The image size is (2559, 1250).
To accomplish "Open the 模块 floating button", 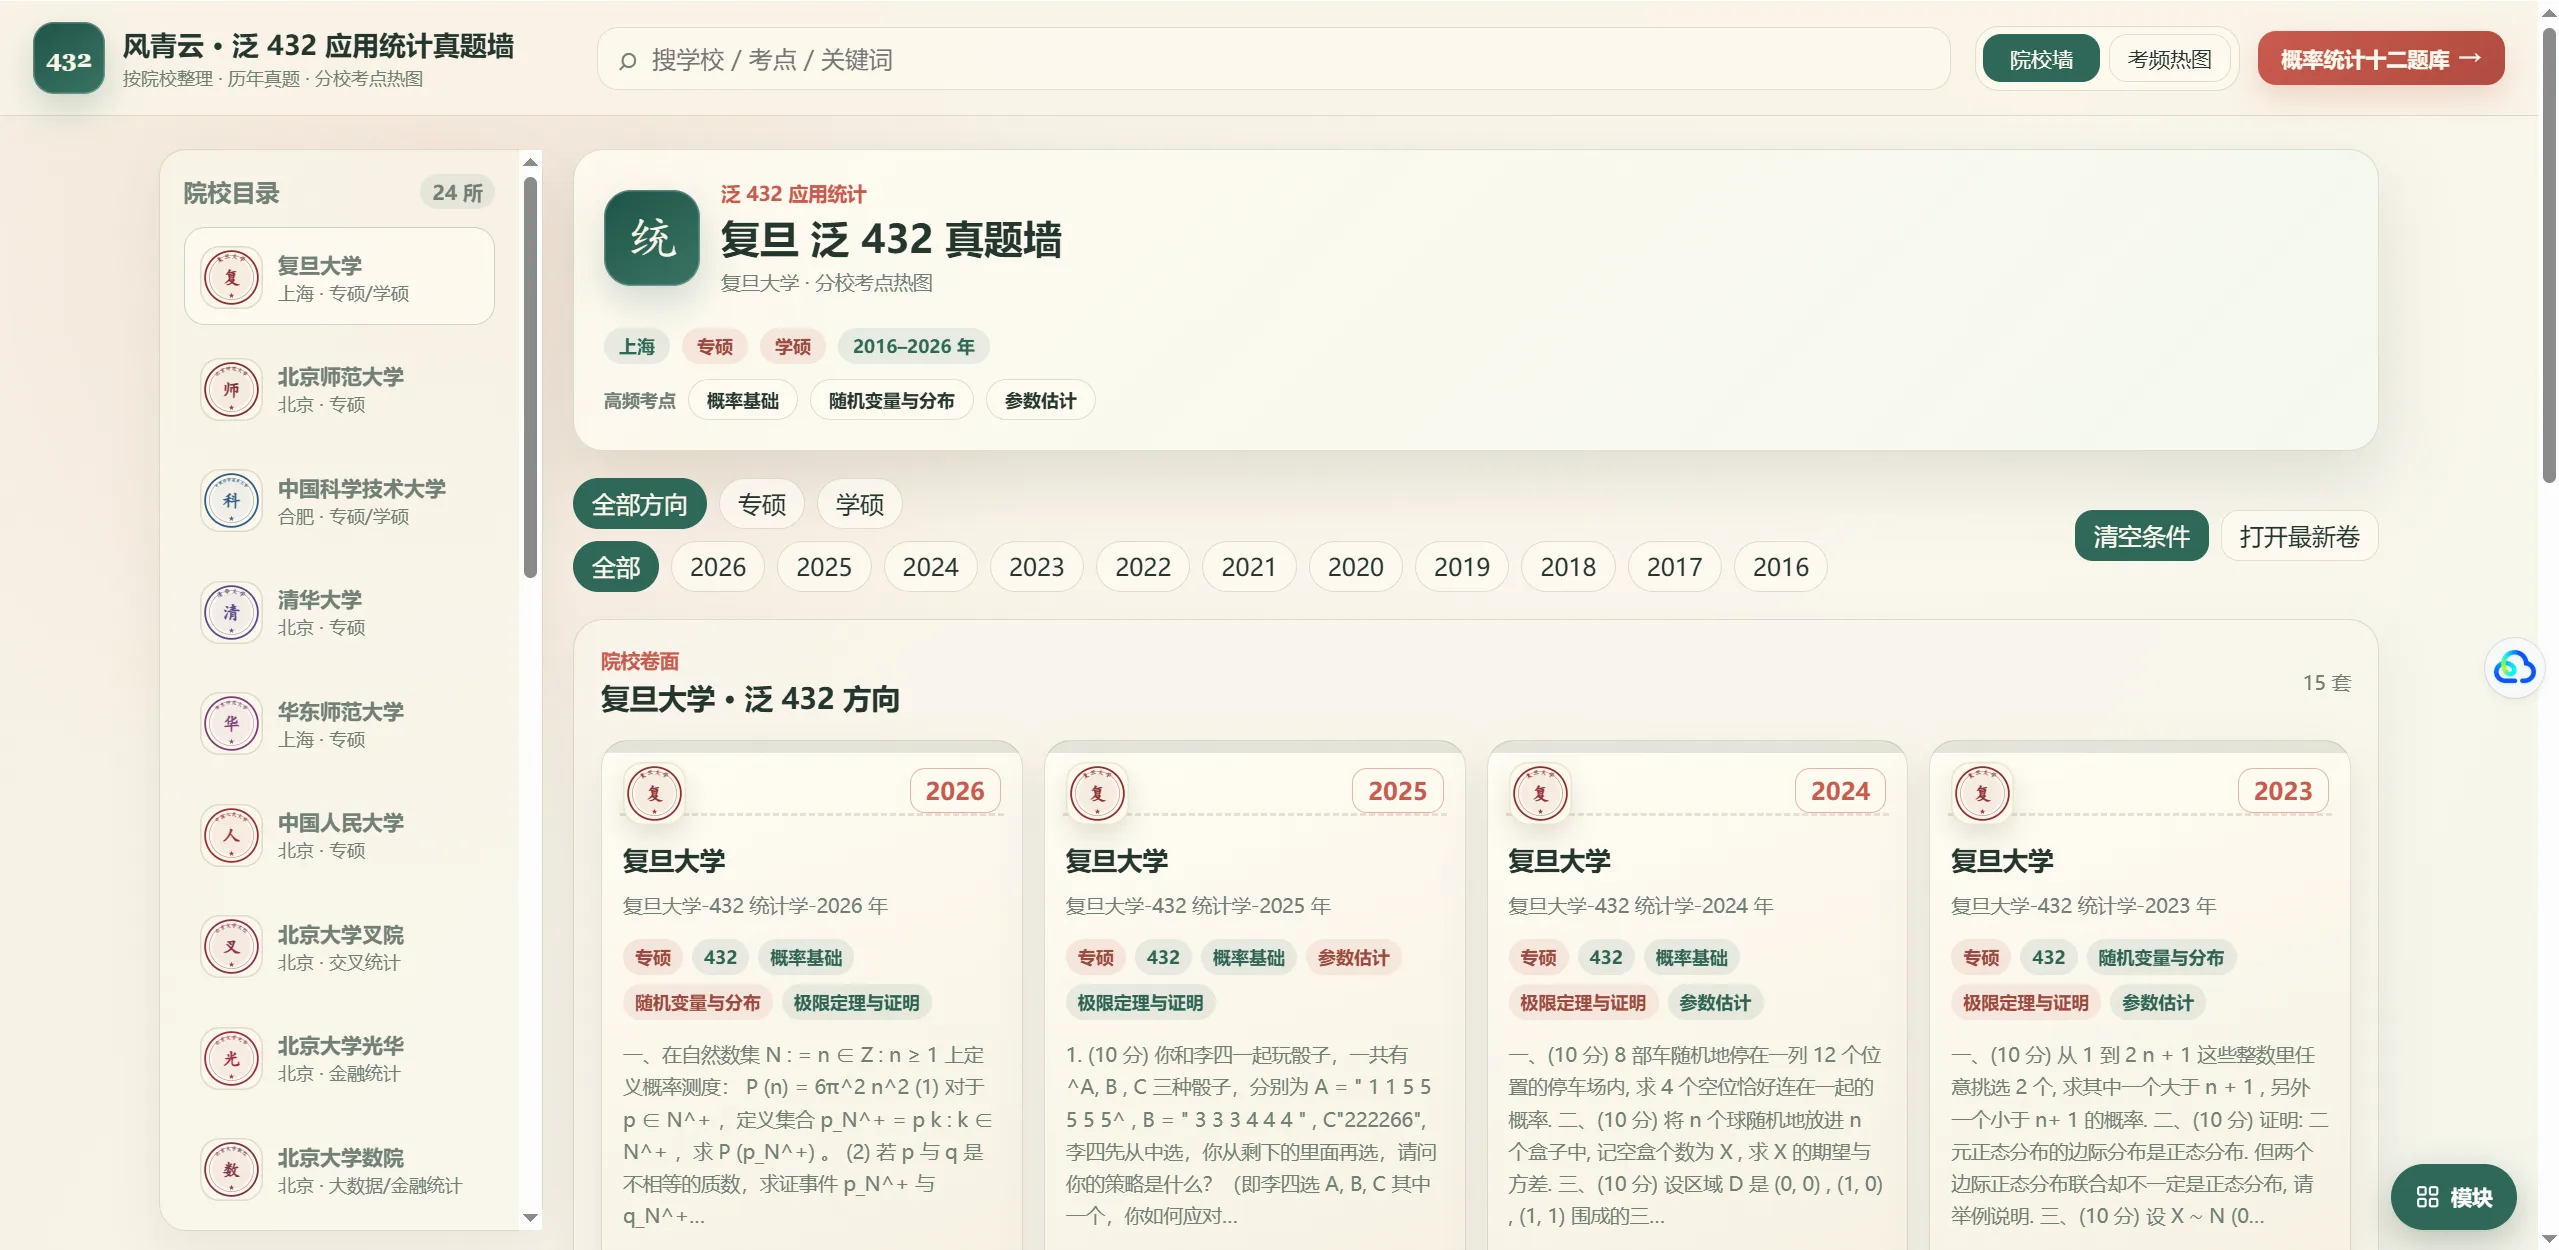I will point(2454,1197).
